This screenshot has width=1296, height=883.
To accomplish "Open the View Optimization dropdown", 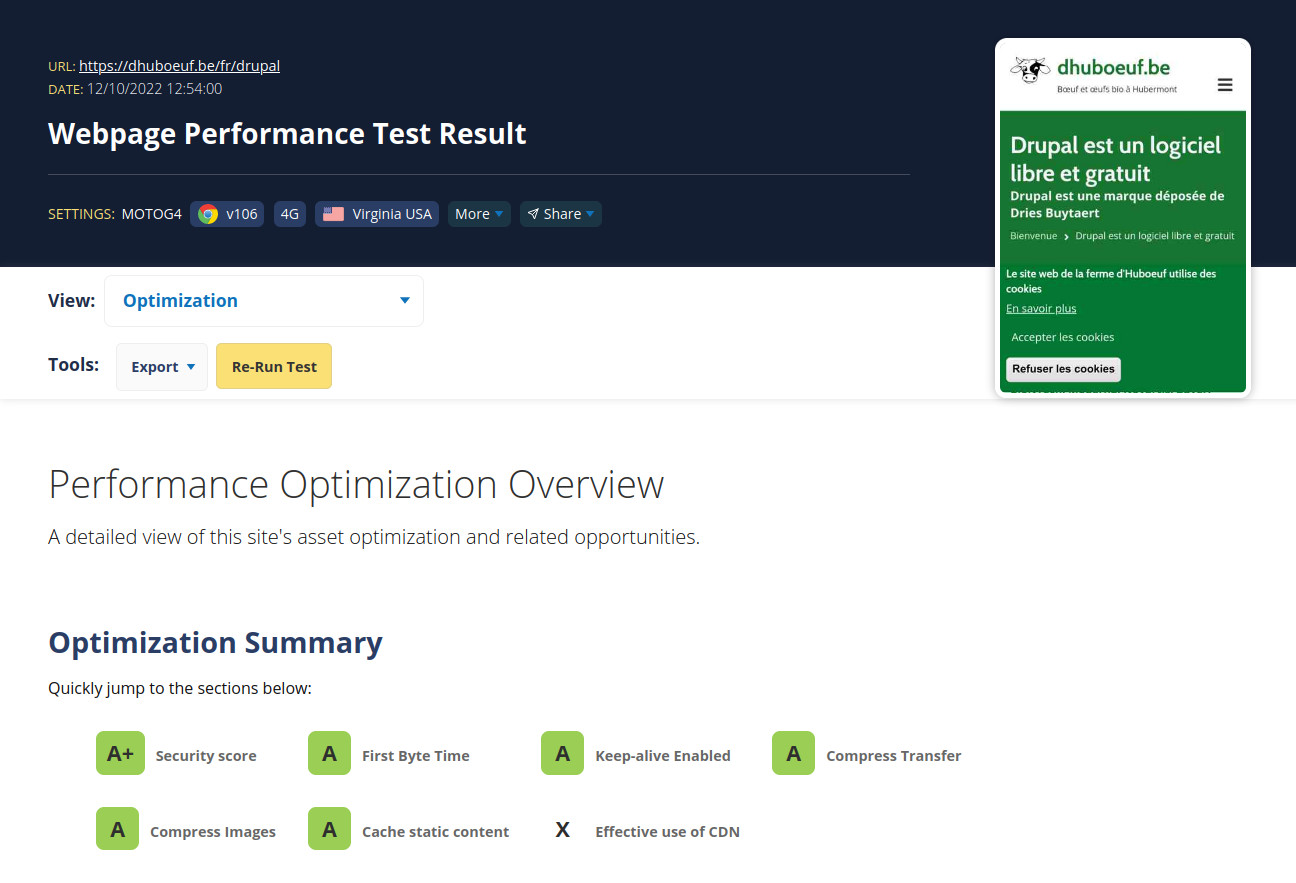I will click(264, 300).
